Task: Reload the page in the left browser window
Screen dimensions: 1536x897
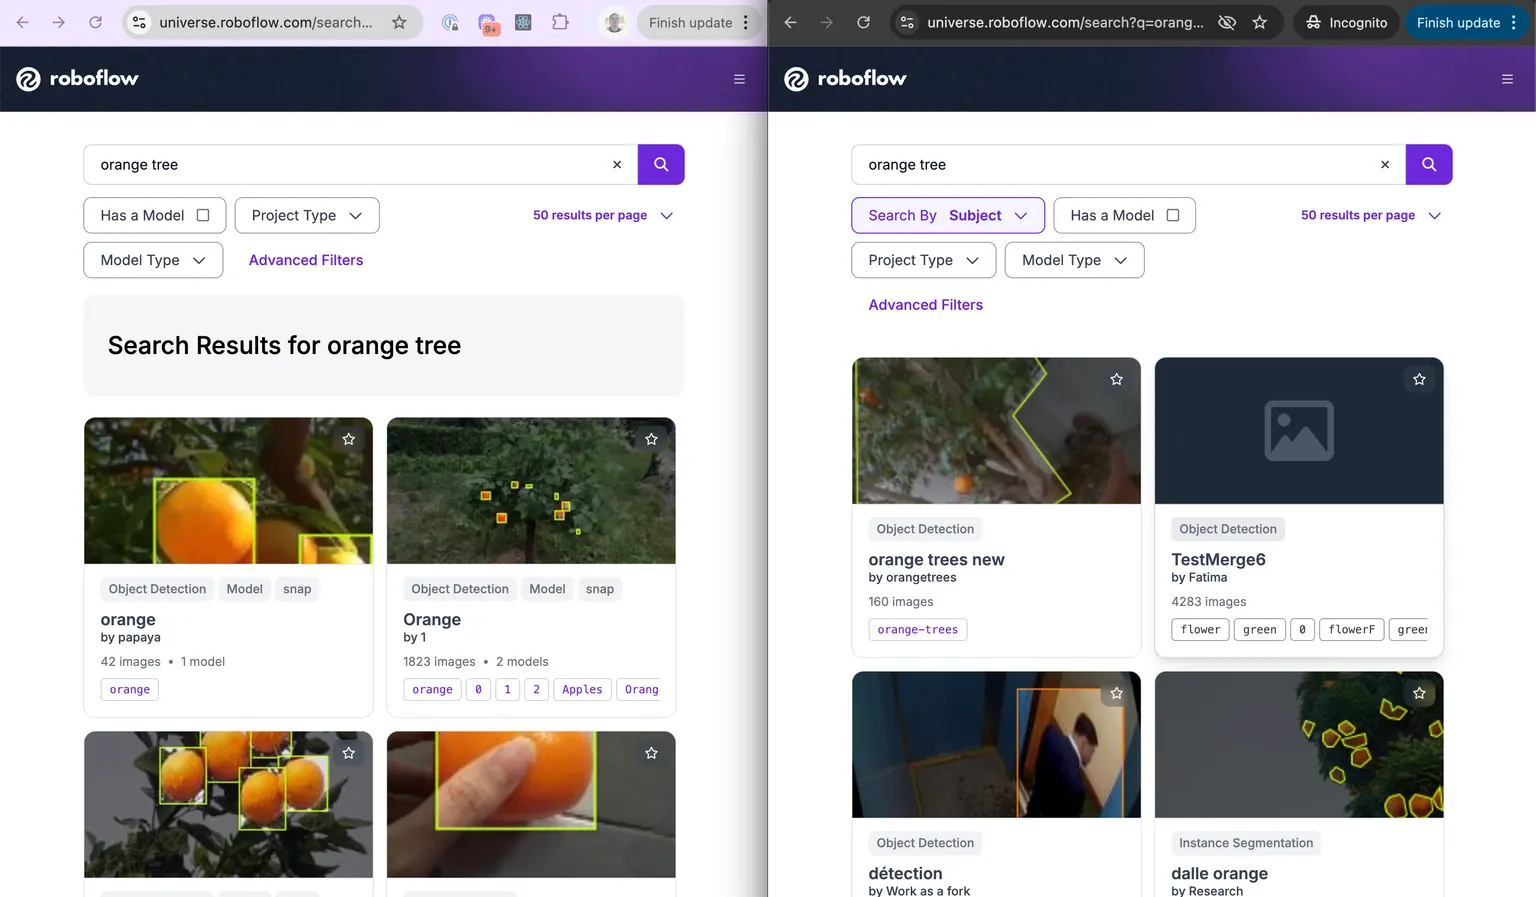Action: [x=95, y=22]
